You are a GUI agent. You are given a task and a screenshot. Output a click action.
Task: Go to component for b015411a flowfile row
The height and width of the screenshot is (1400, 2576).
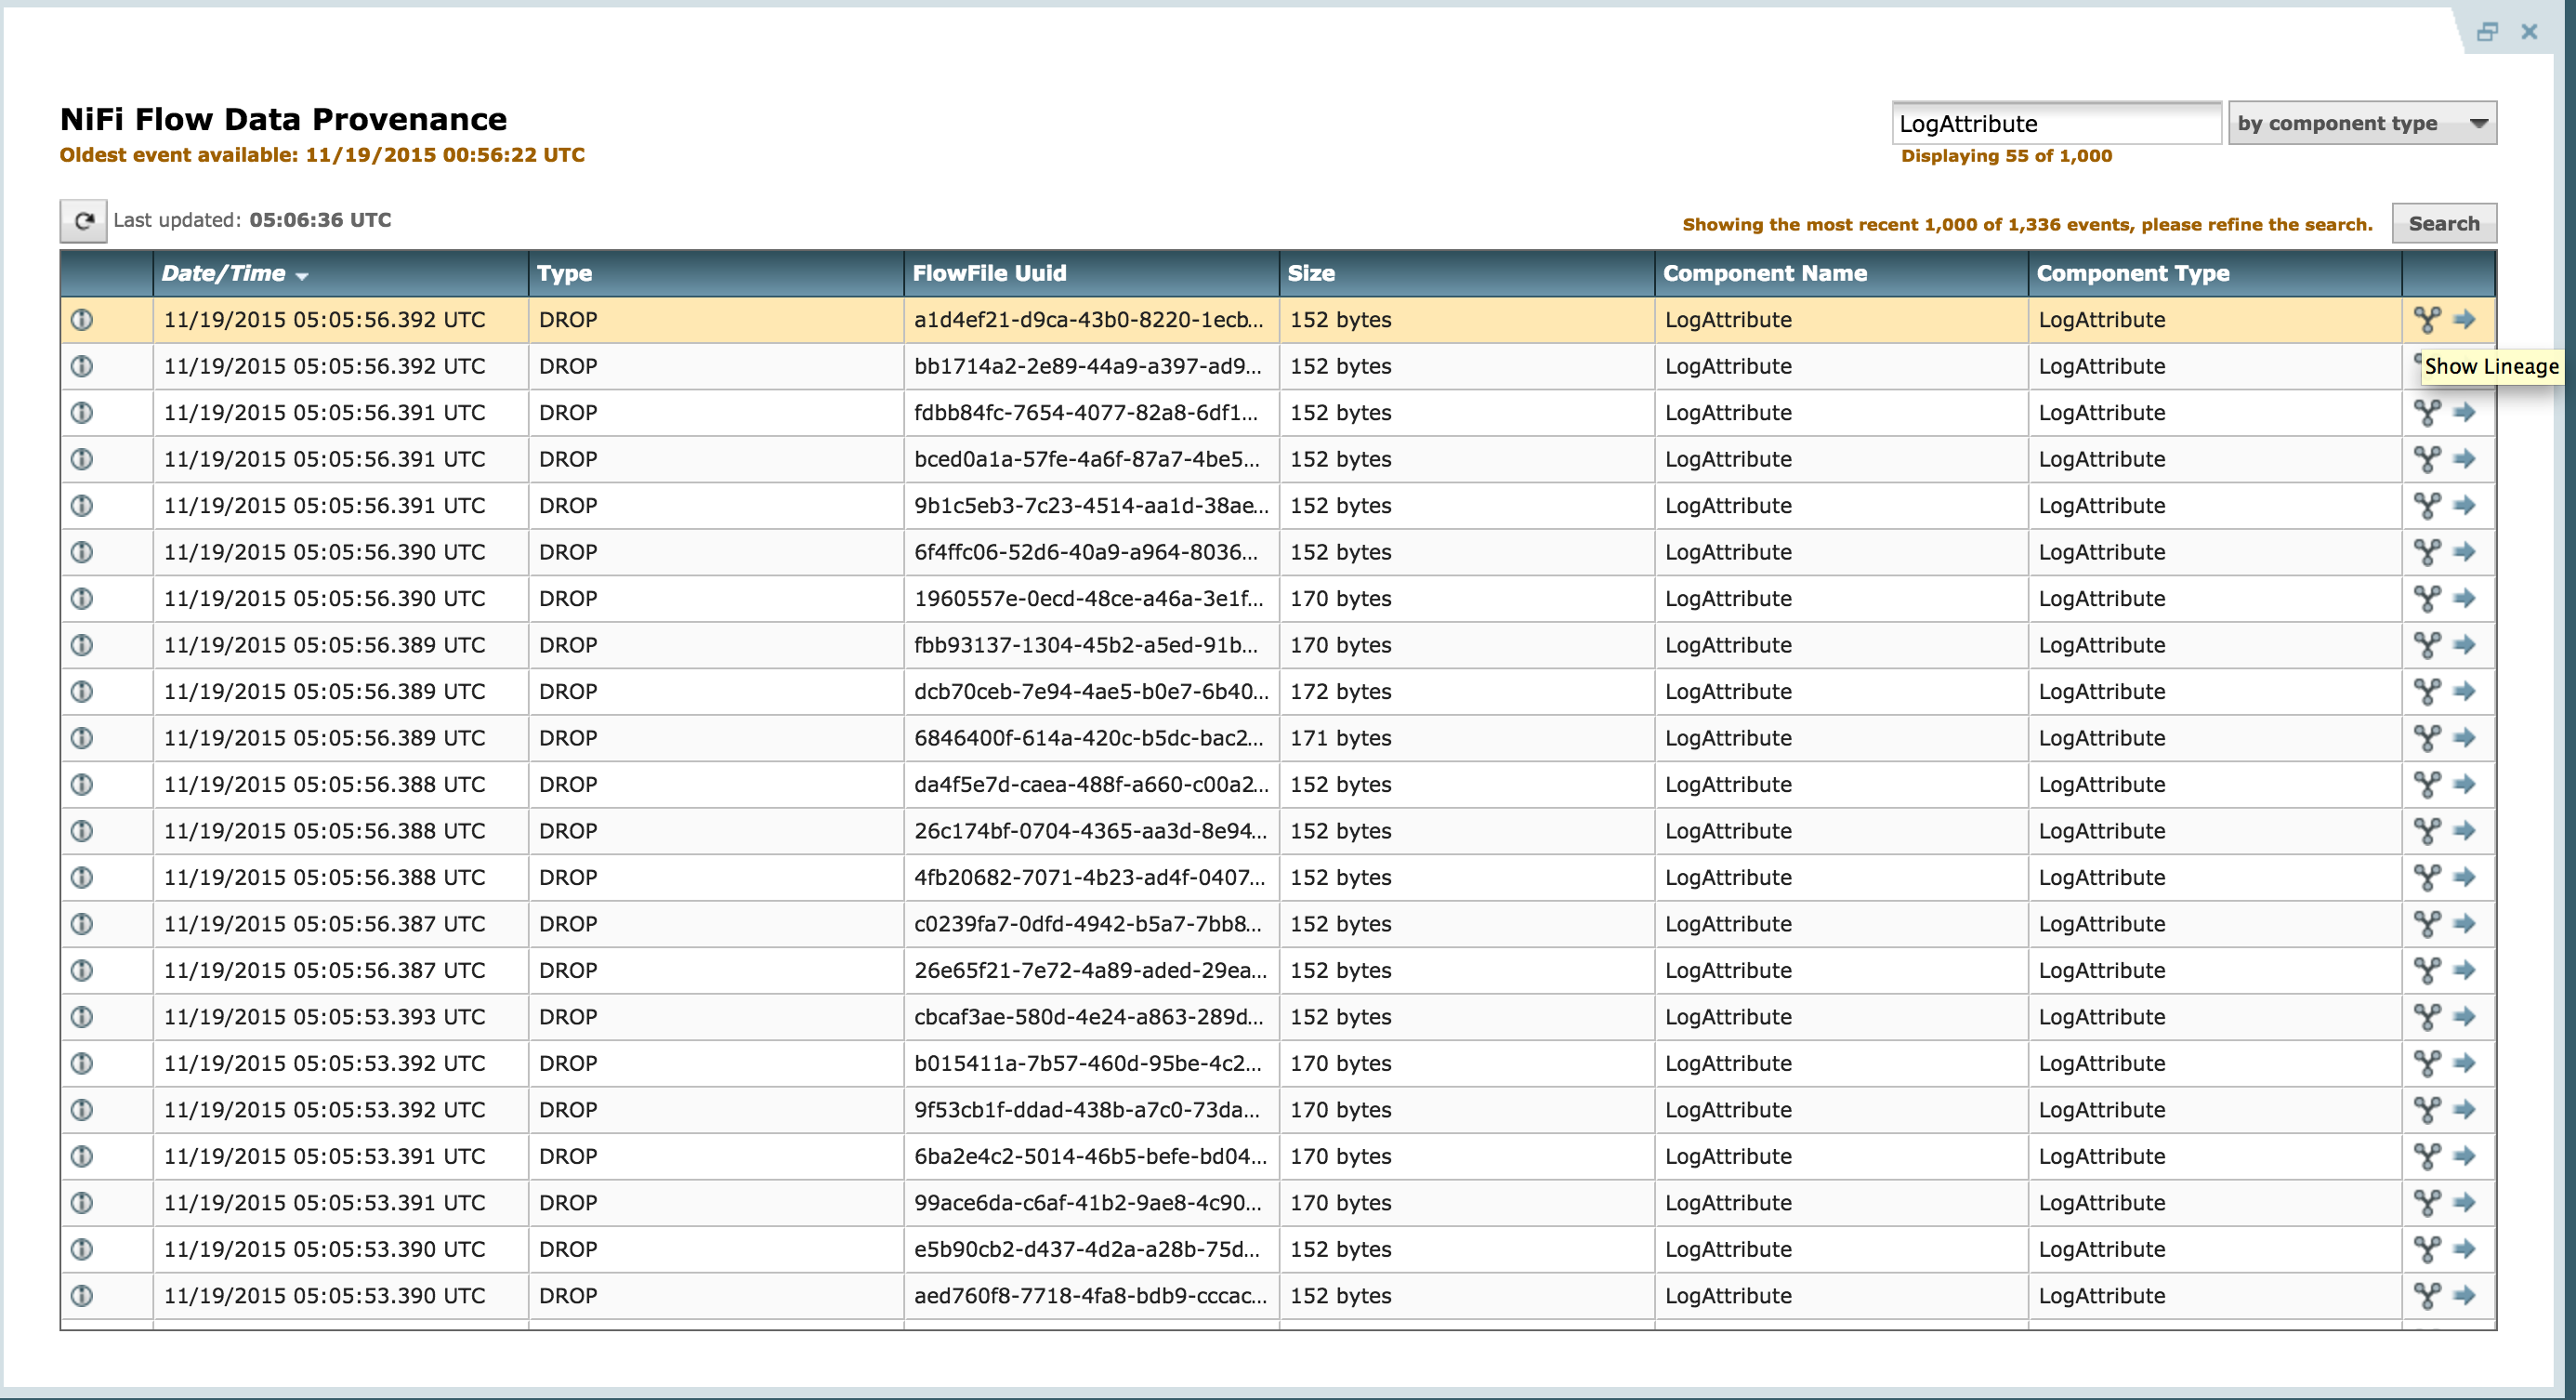(2465, 1063)
